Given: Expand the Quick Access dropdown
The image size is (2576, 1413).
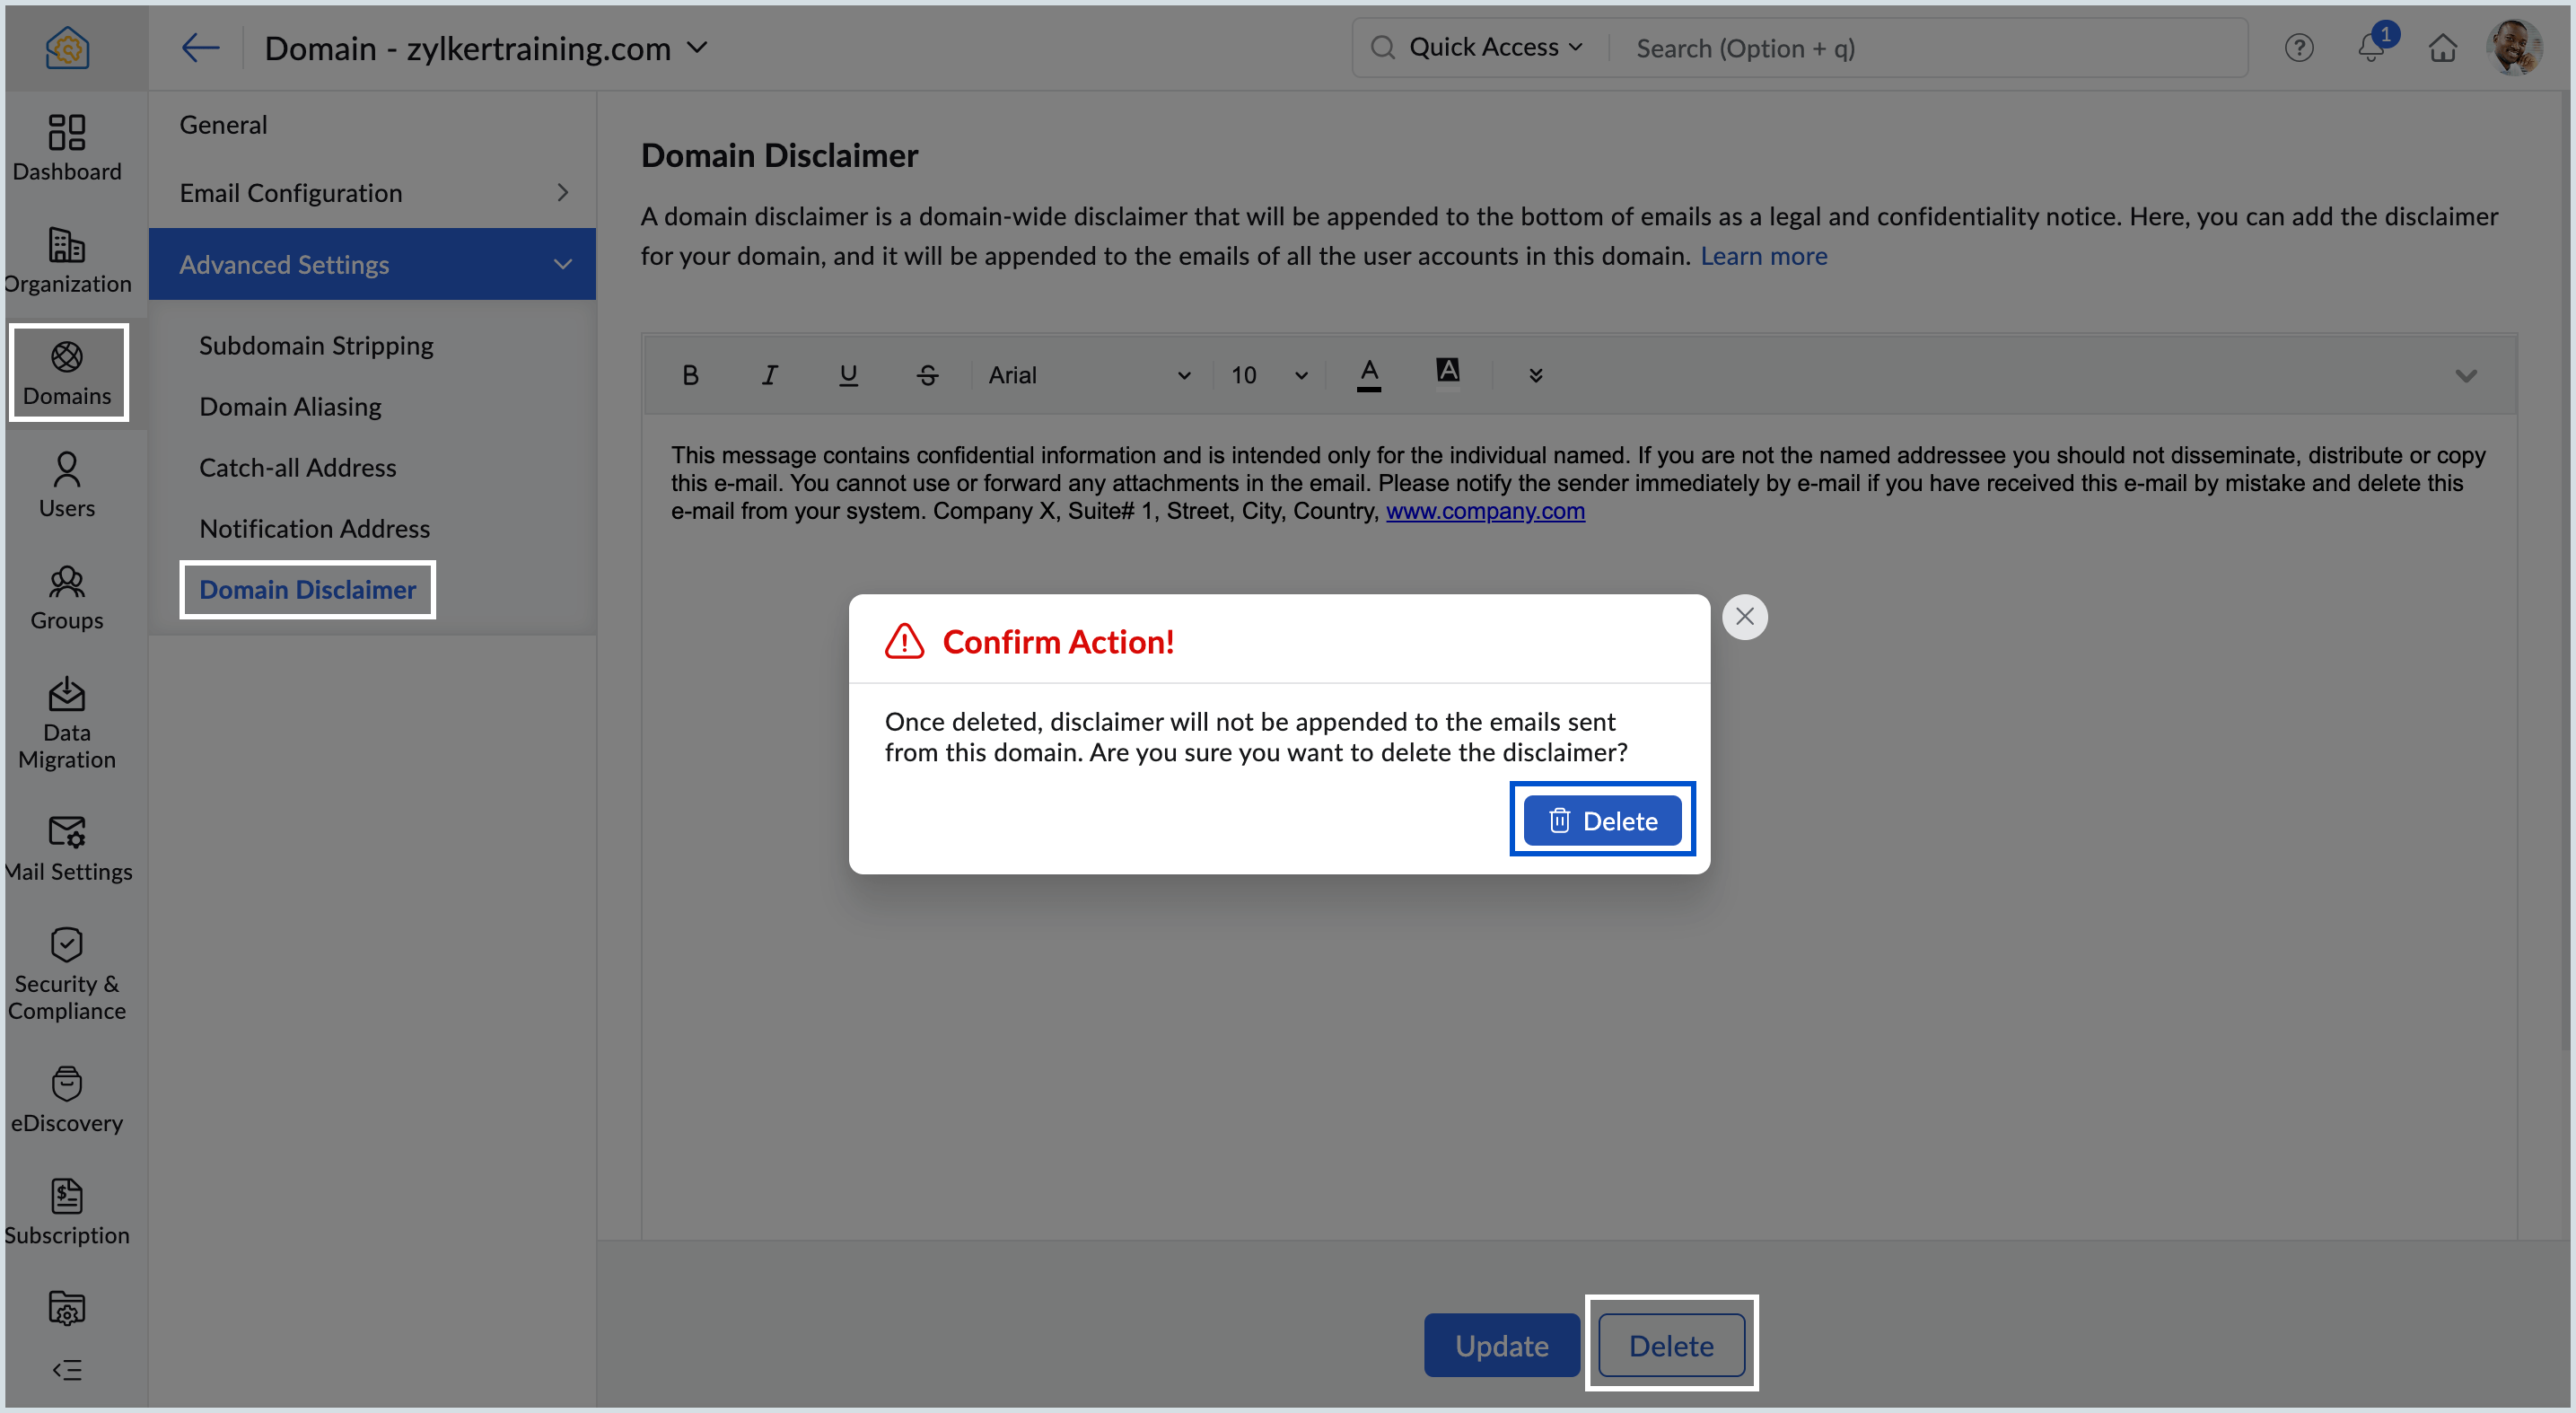Looking at the screenshot, I should click(x=1495, y=48).
